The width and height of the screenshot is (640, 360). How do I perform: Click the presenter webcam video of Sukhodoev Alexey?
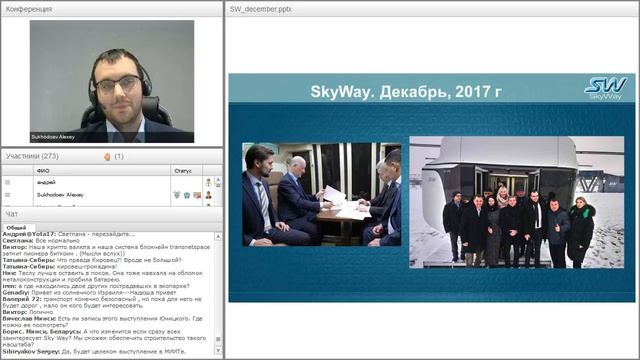coord(112,81)
